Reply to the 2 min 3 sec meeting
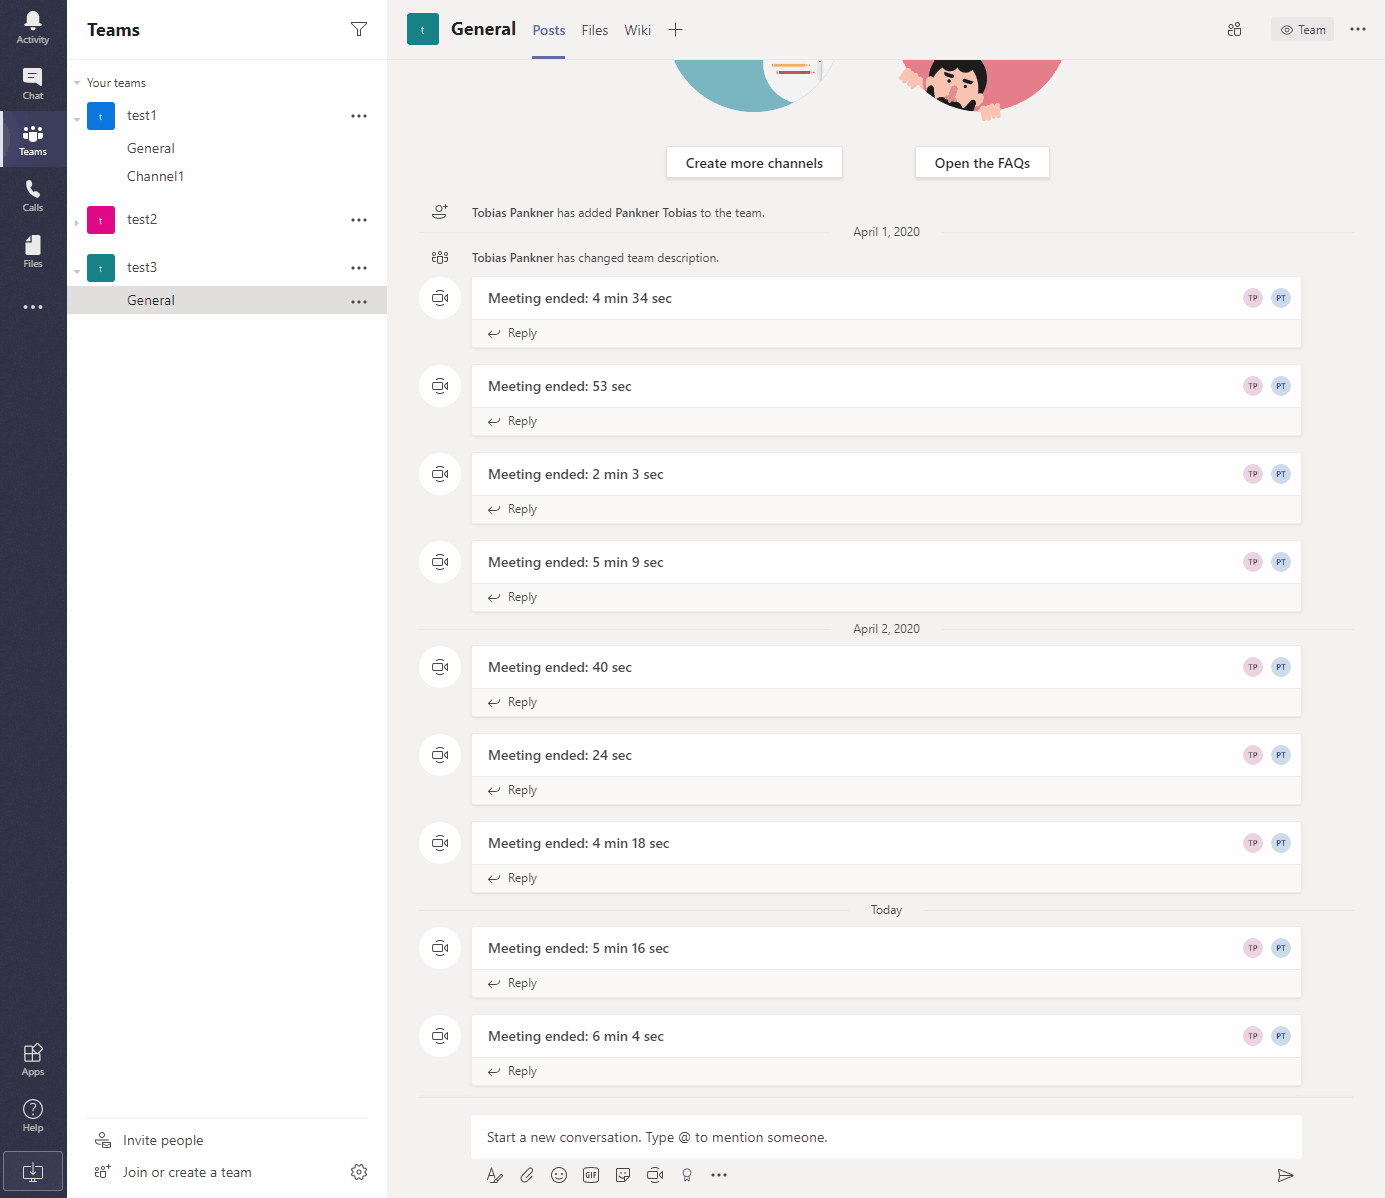This screenshot has height=1198, width=1385. click(x=512, y=509)
